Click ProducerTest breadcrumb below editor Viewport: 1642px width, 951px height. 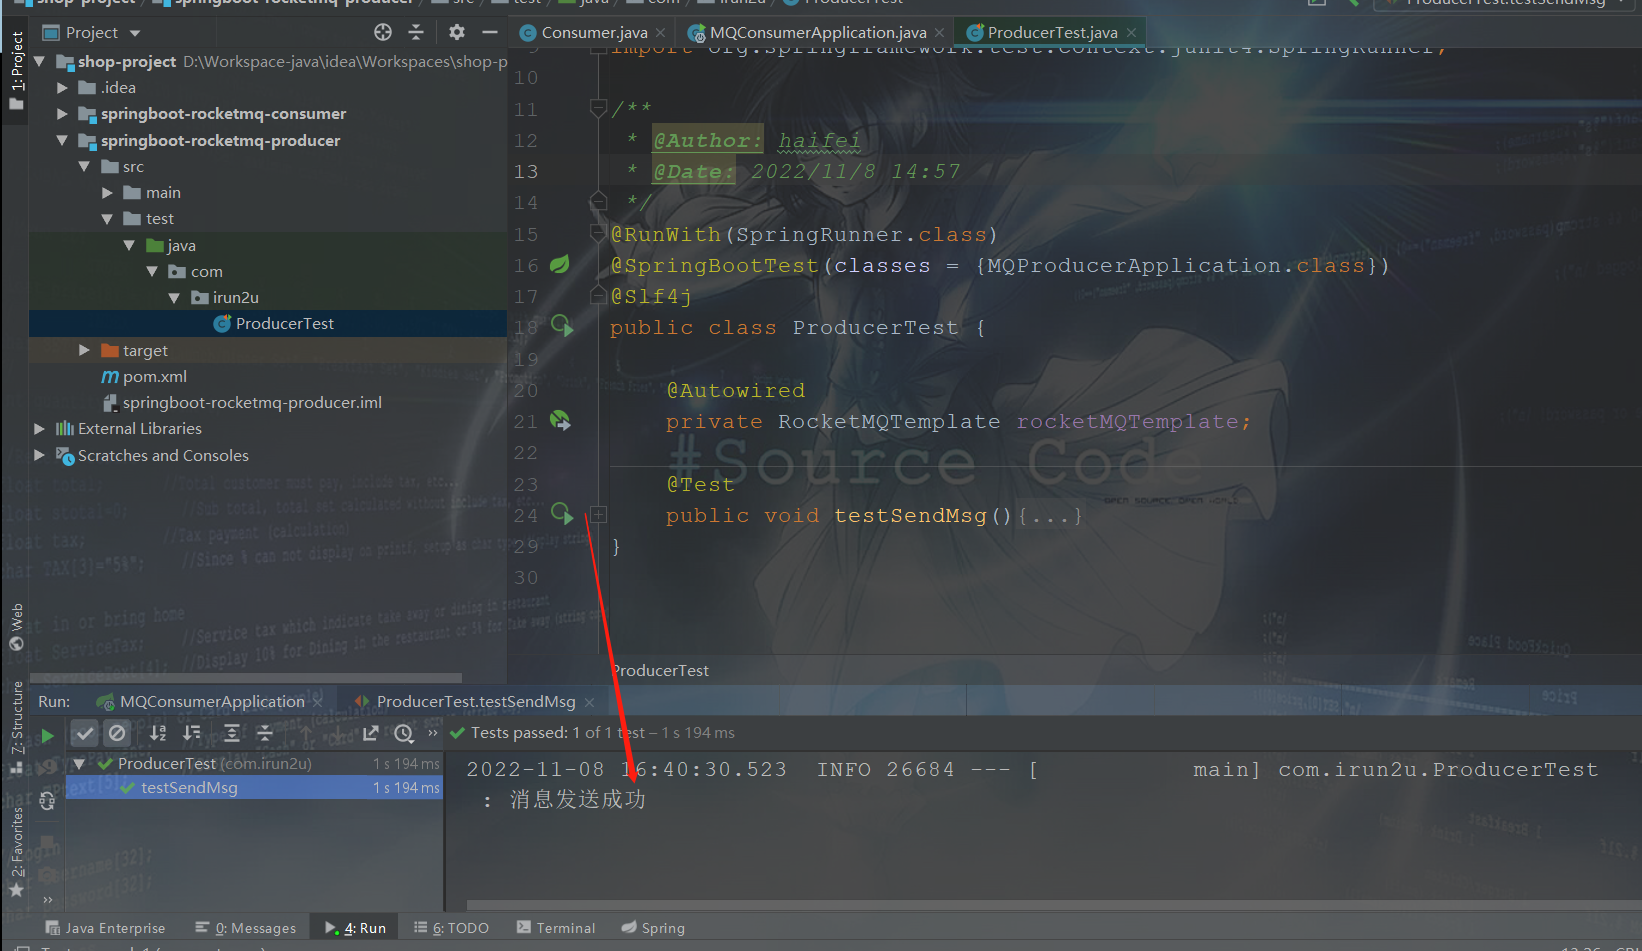660,671
